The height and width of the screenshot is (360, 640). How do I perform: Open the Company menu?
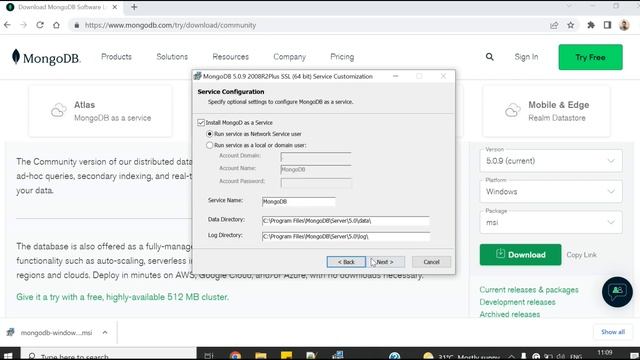289,57
